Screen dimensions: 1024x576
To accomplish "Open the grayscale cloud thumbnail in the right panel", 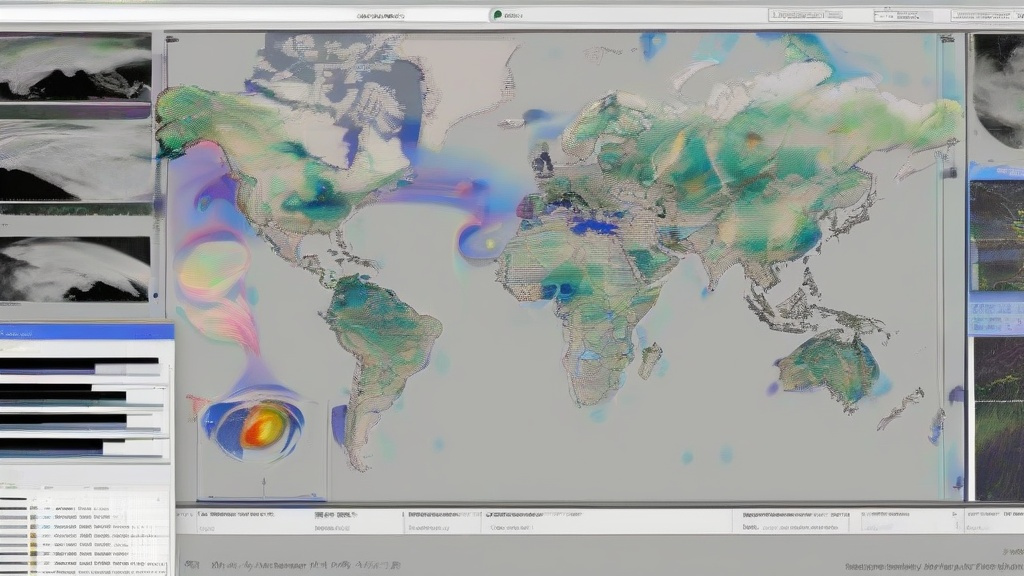I will tap(998, 90).
